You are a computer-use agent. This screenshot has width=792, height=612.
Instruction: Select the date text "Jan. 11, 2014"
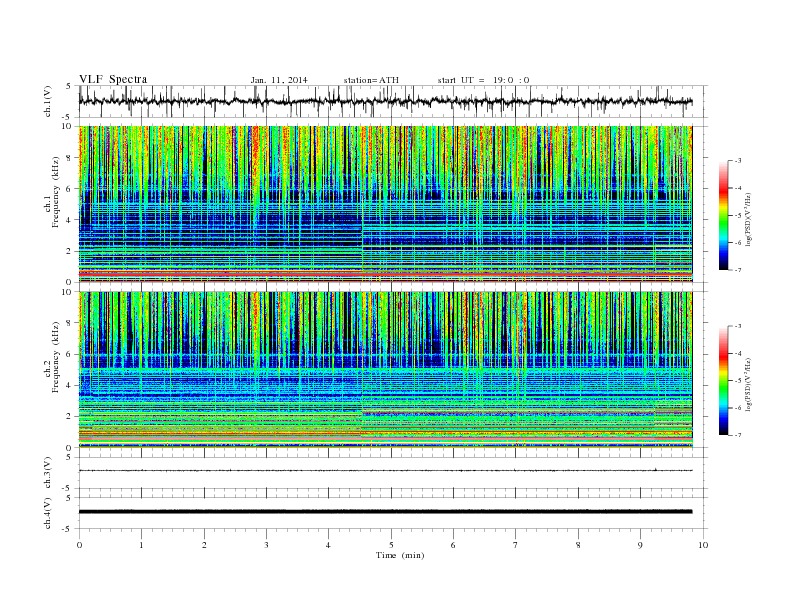coord(279,80)
